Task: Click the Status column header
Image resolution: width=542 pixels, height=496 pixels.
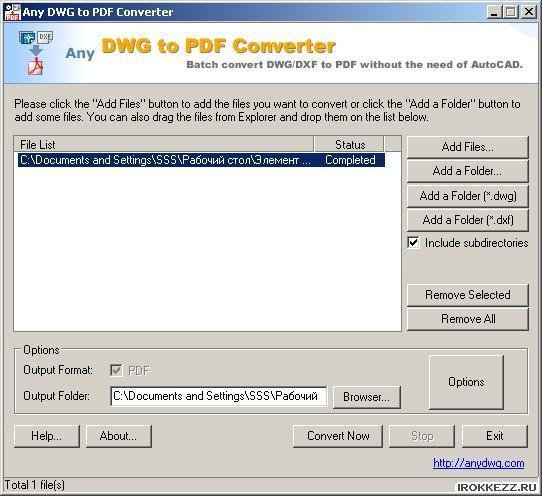Action: 349,144
